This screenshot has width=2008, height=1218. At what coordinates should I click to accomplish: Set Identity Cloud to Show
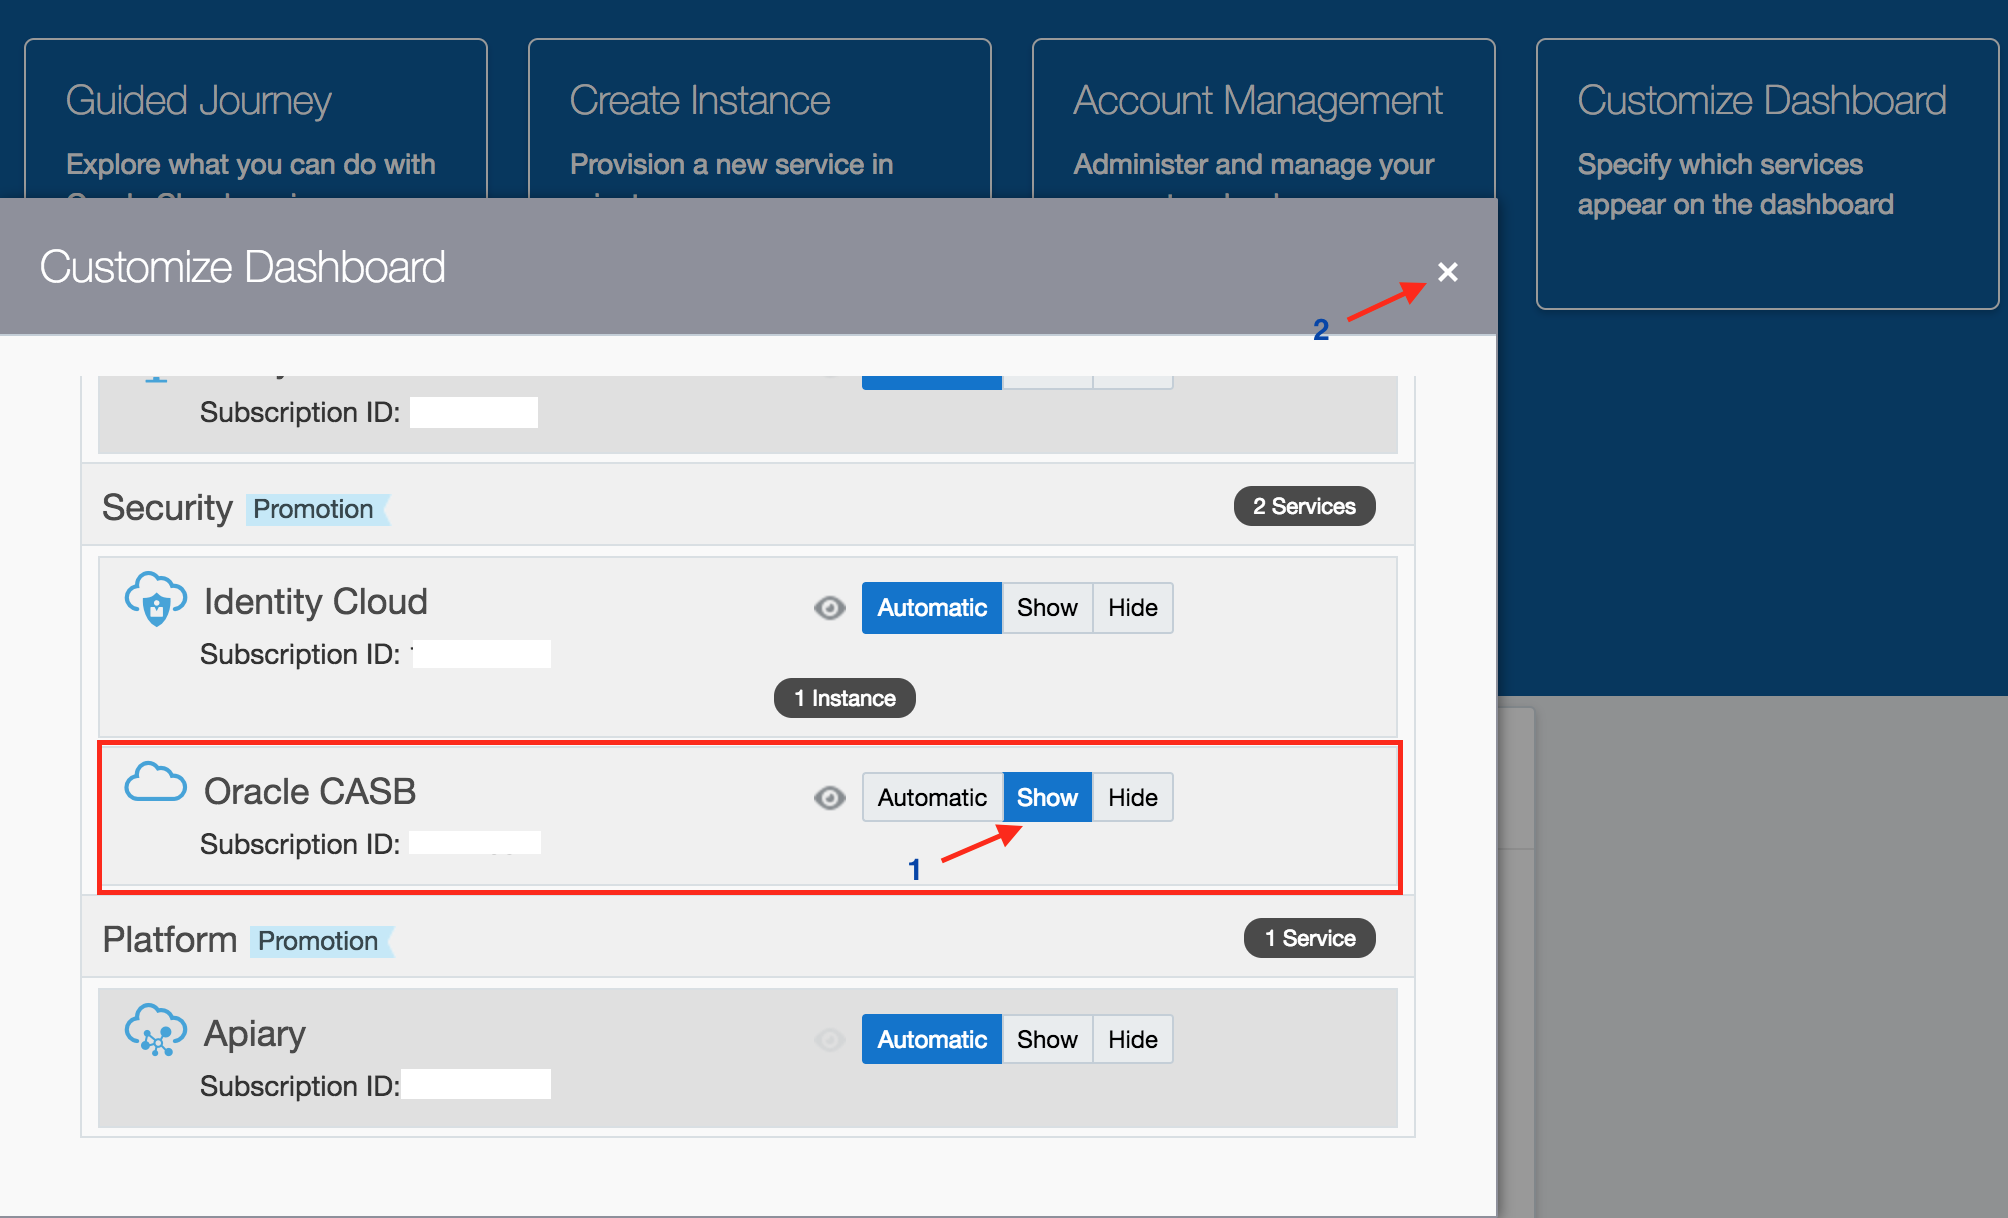tap(1047, 608)
